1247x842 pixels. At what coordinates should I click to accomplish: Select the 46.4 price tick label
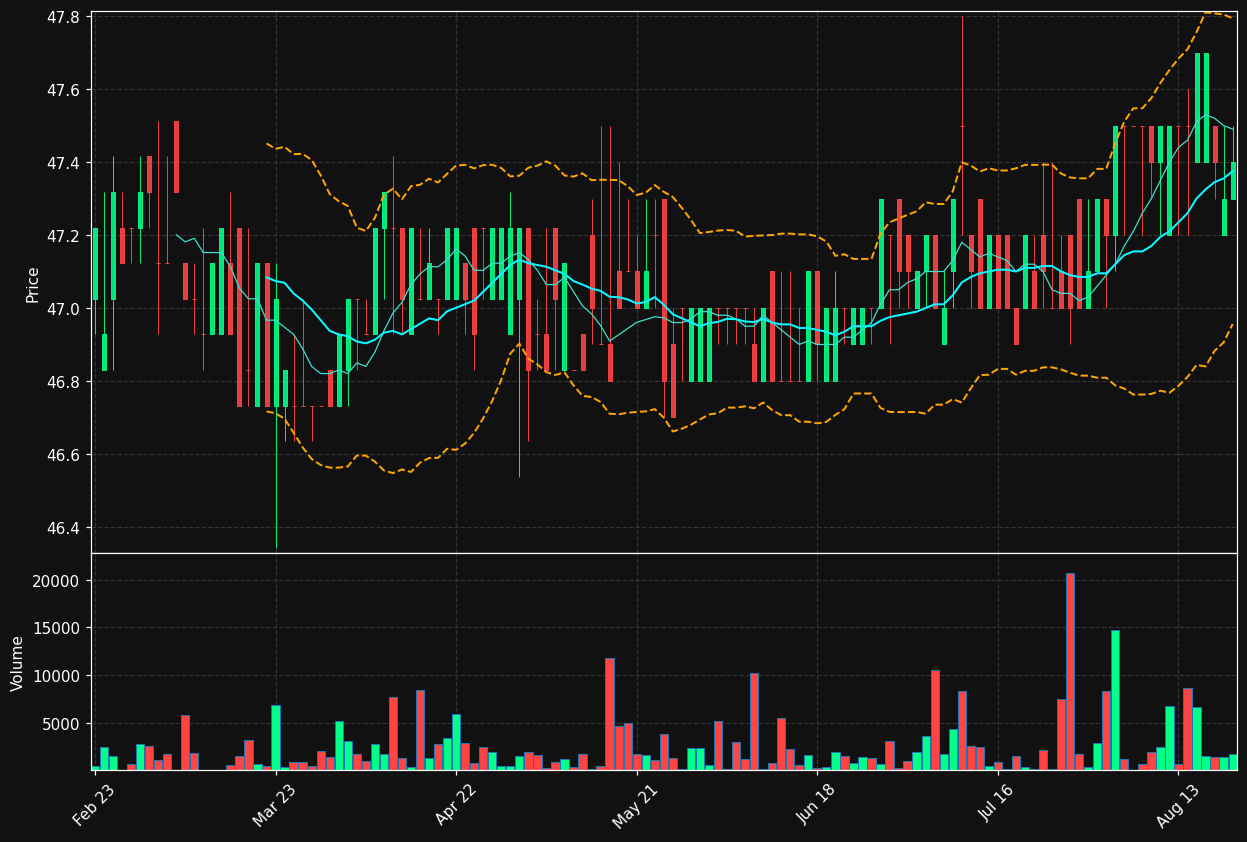[x=64, y=528]
